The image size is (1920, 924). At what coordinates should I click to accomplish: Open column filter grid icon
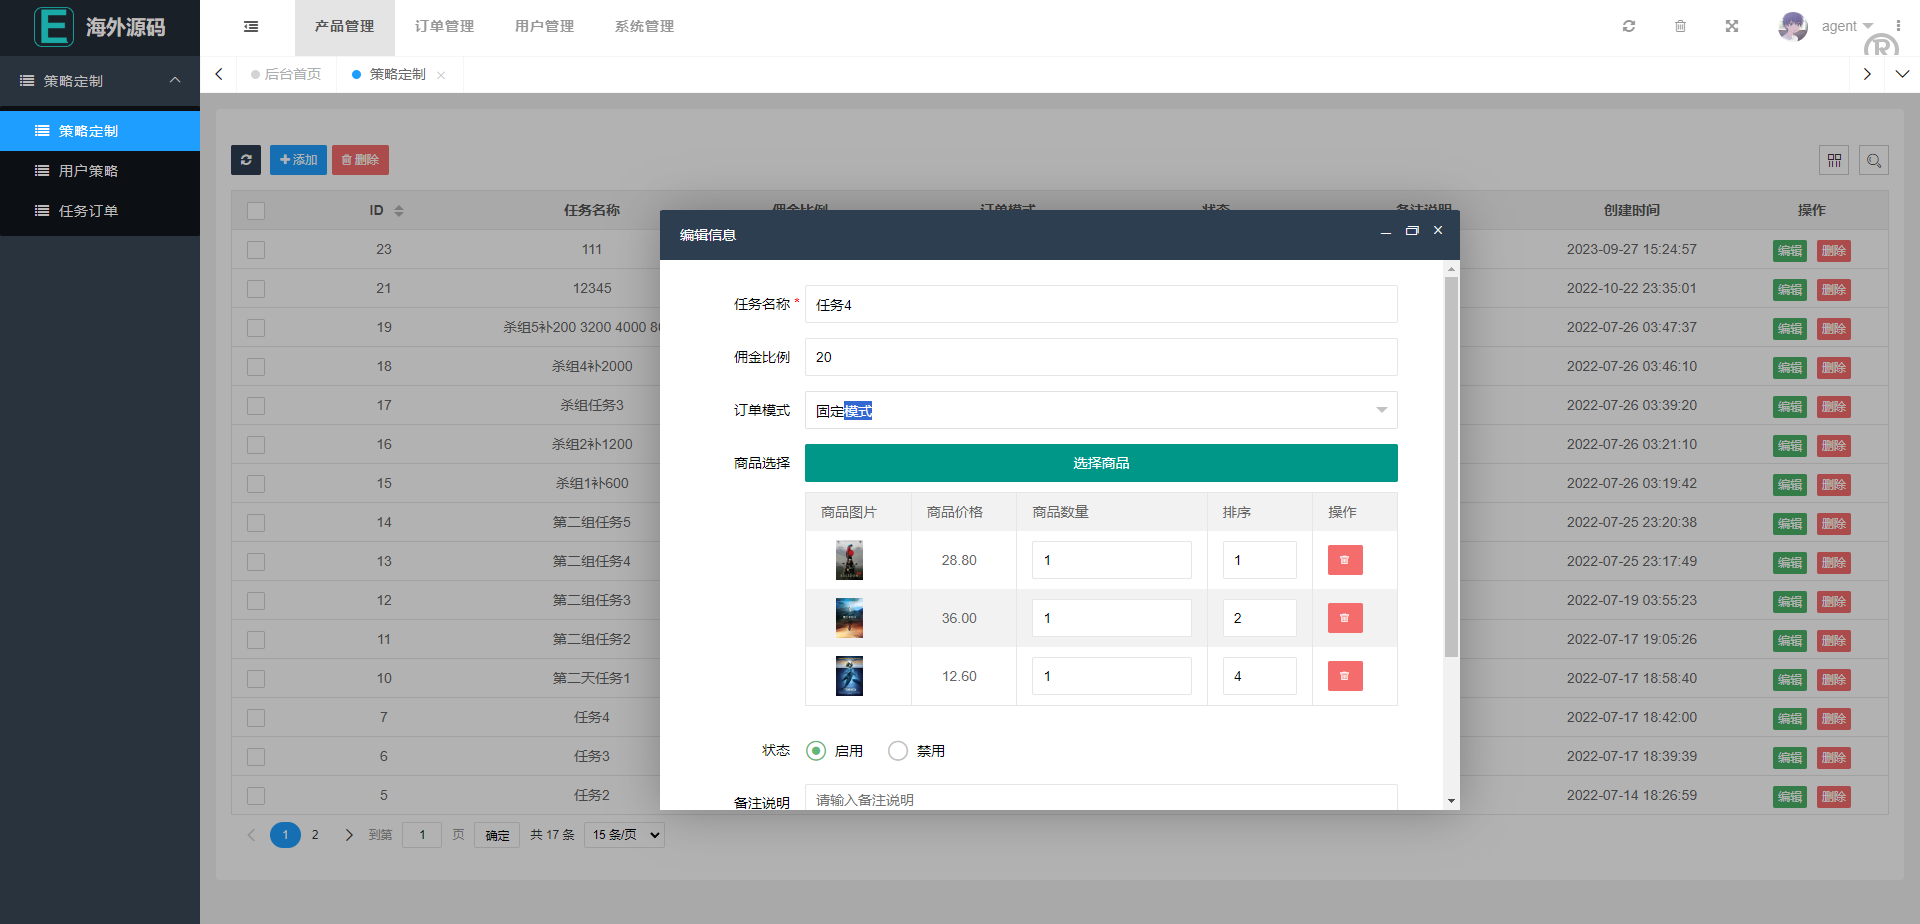pyautogui.click(x=1834, y=160)
